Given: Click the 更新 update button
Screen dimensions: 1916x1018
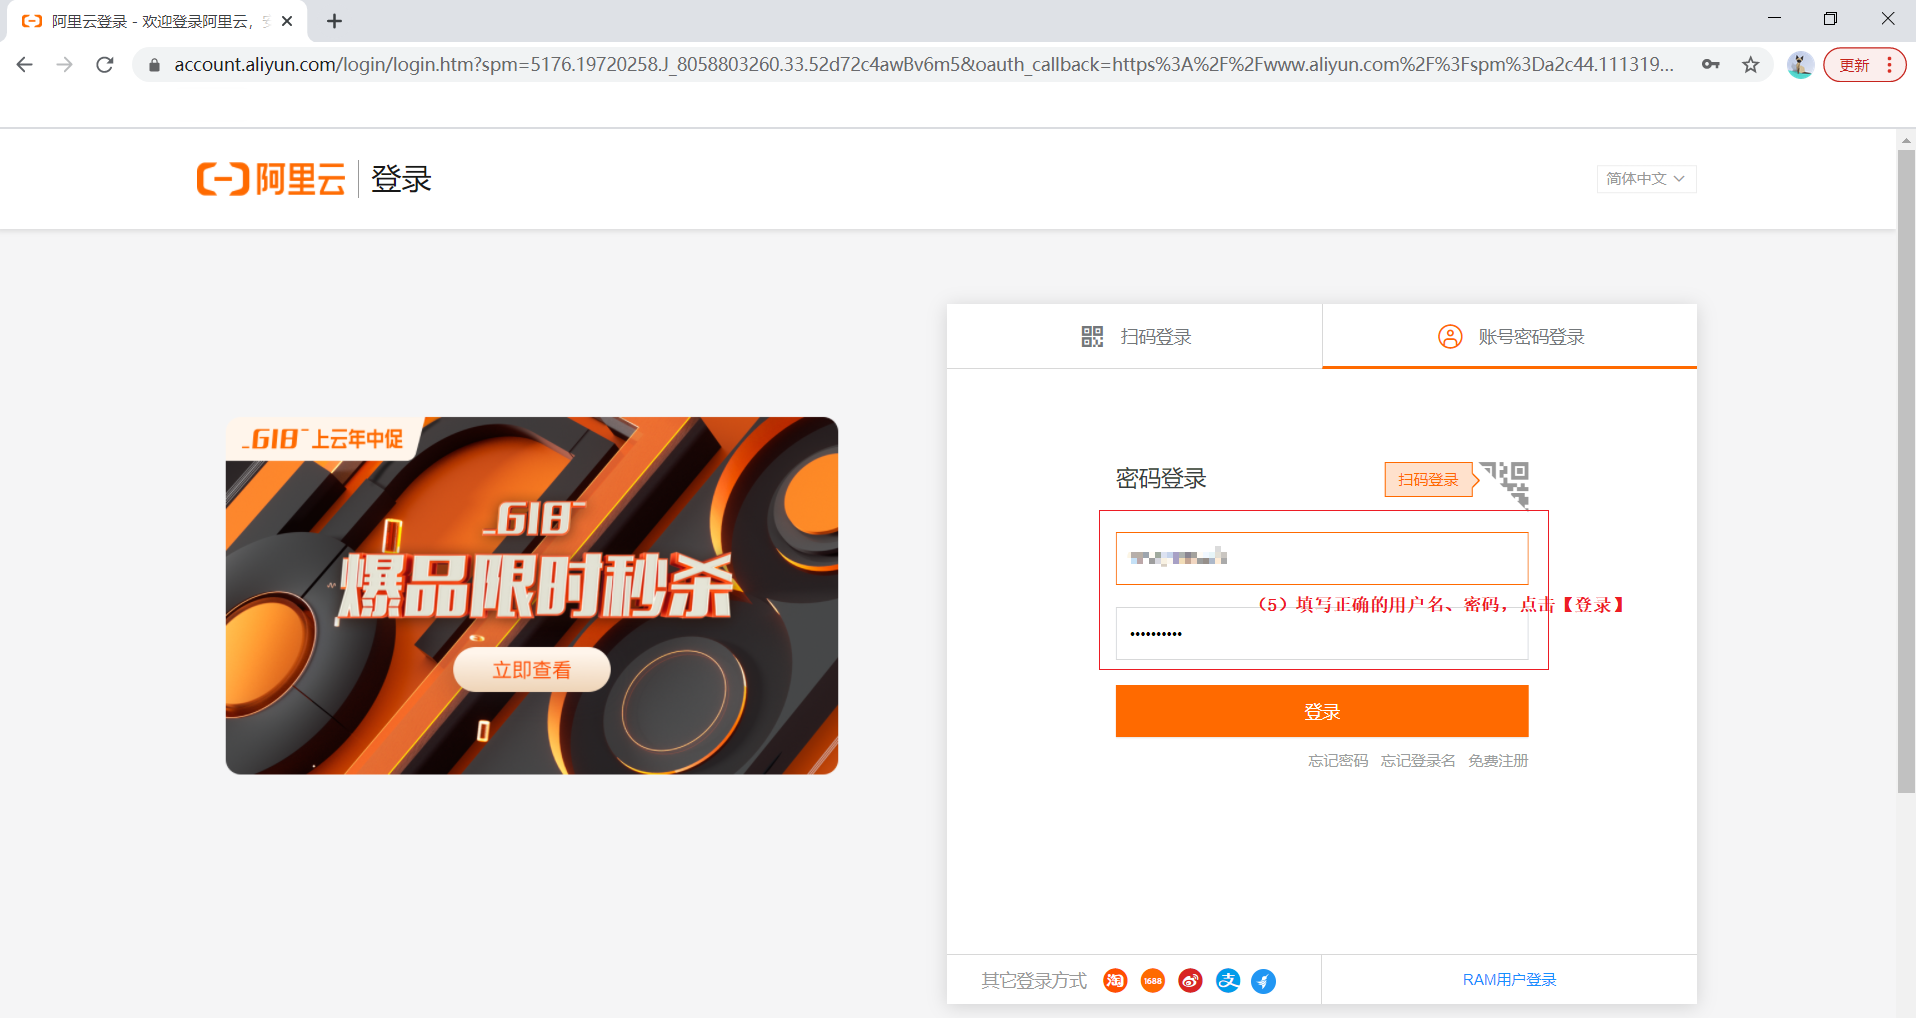Looking at the screenshot, I should (1855, 65).
